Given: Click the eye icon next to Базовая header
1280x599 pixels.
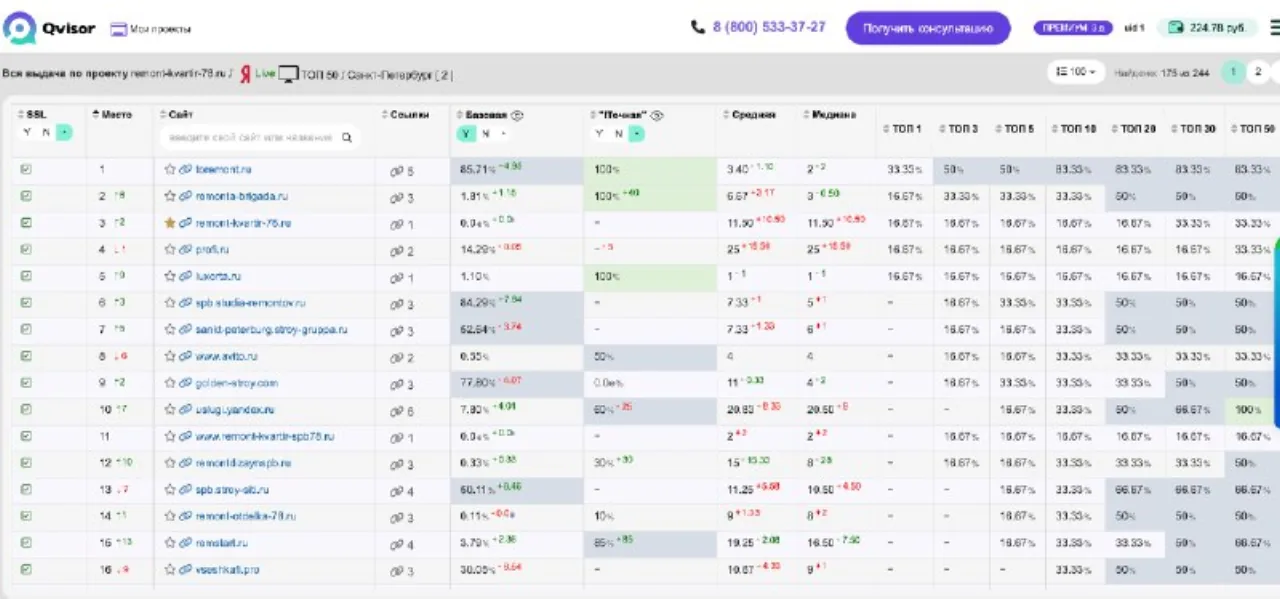Looking at the screenshot, I should [x=518, y=115].
